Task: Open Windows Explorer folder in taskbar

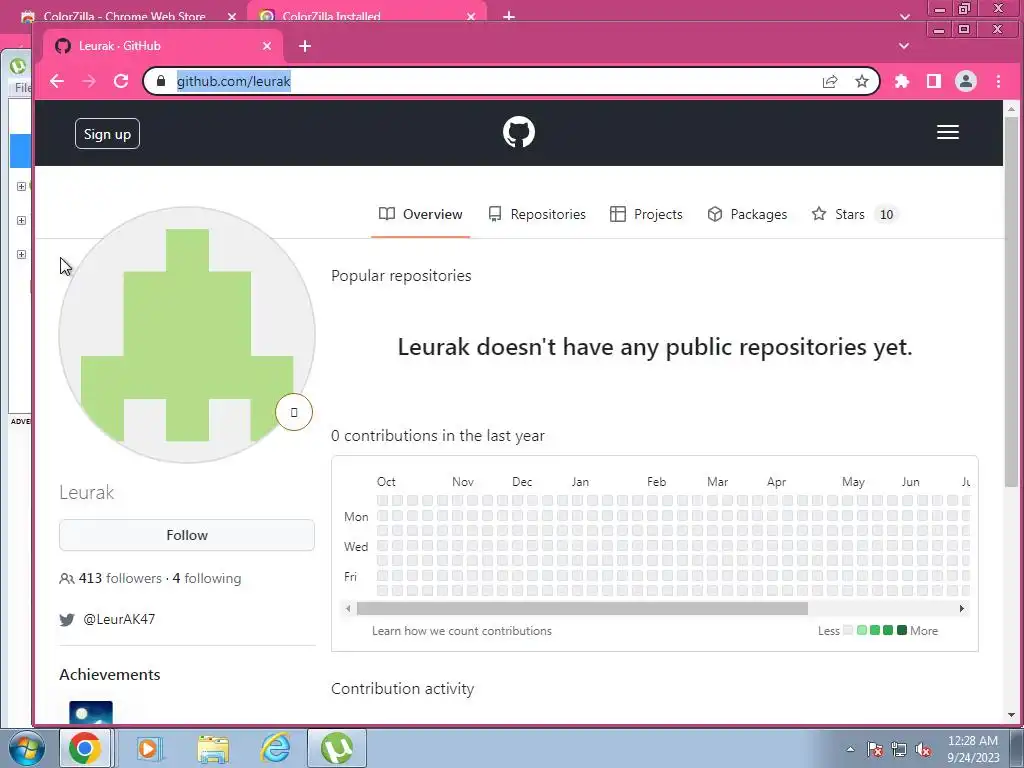Action: [x=213, y=748]
